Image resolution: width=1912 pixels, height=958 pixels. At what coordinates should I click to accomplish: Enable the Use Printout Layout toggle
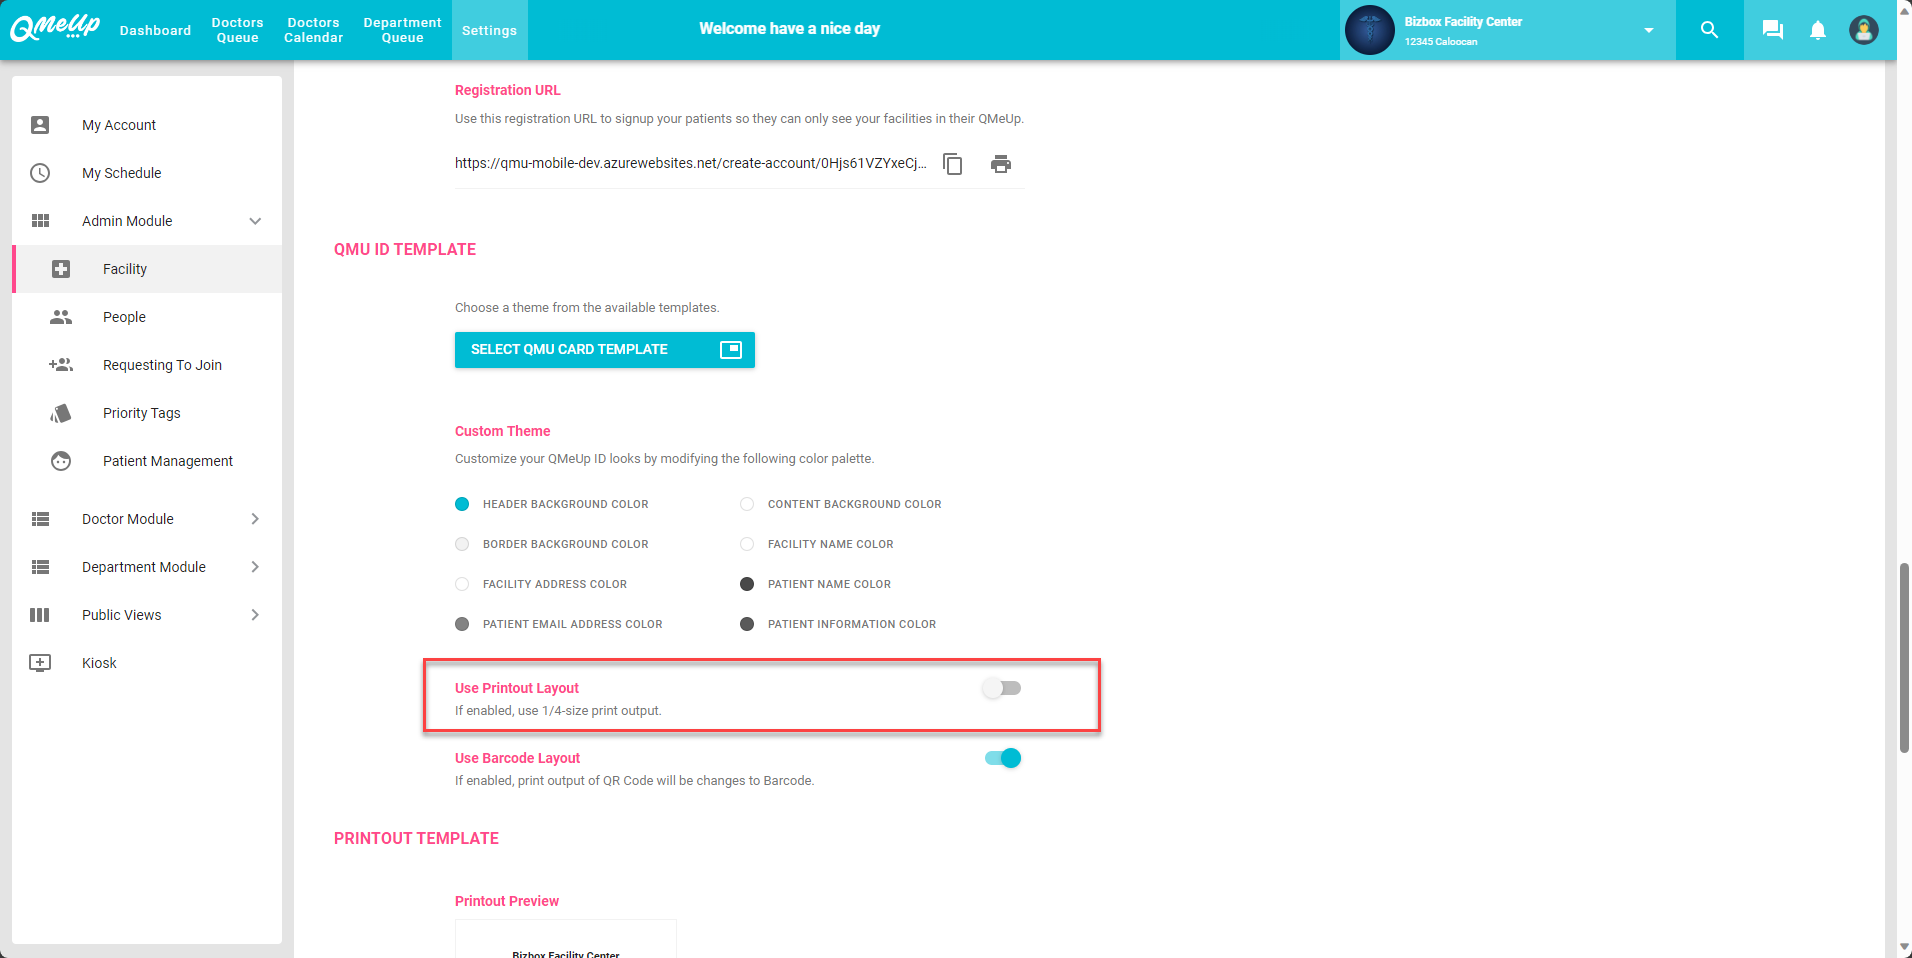click(x=1001, y=688)
